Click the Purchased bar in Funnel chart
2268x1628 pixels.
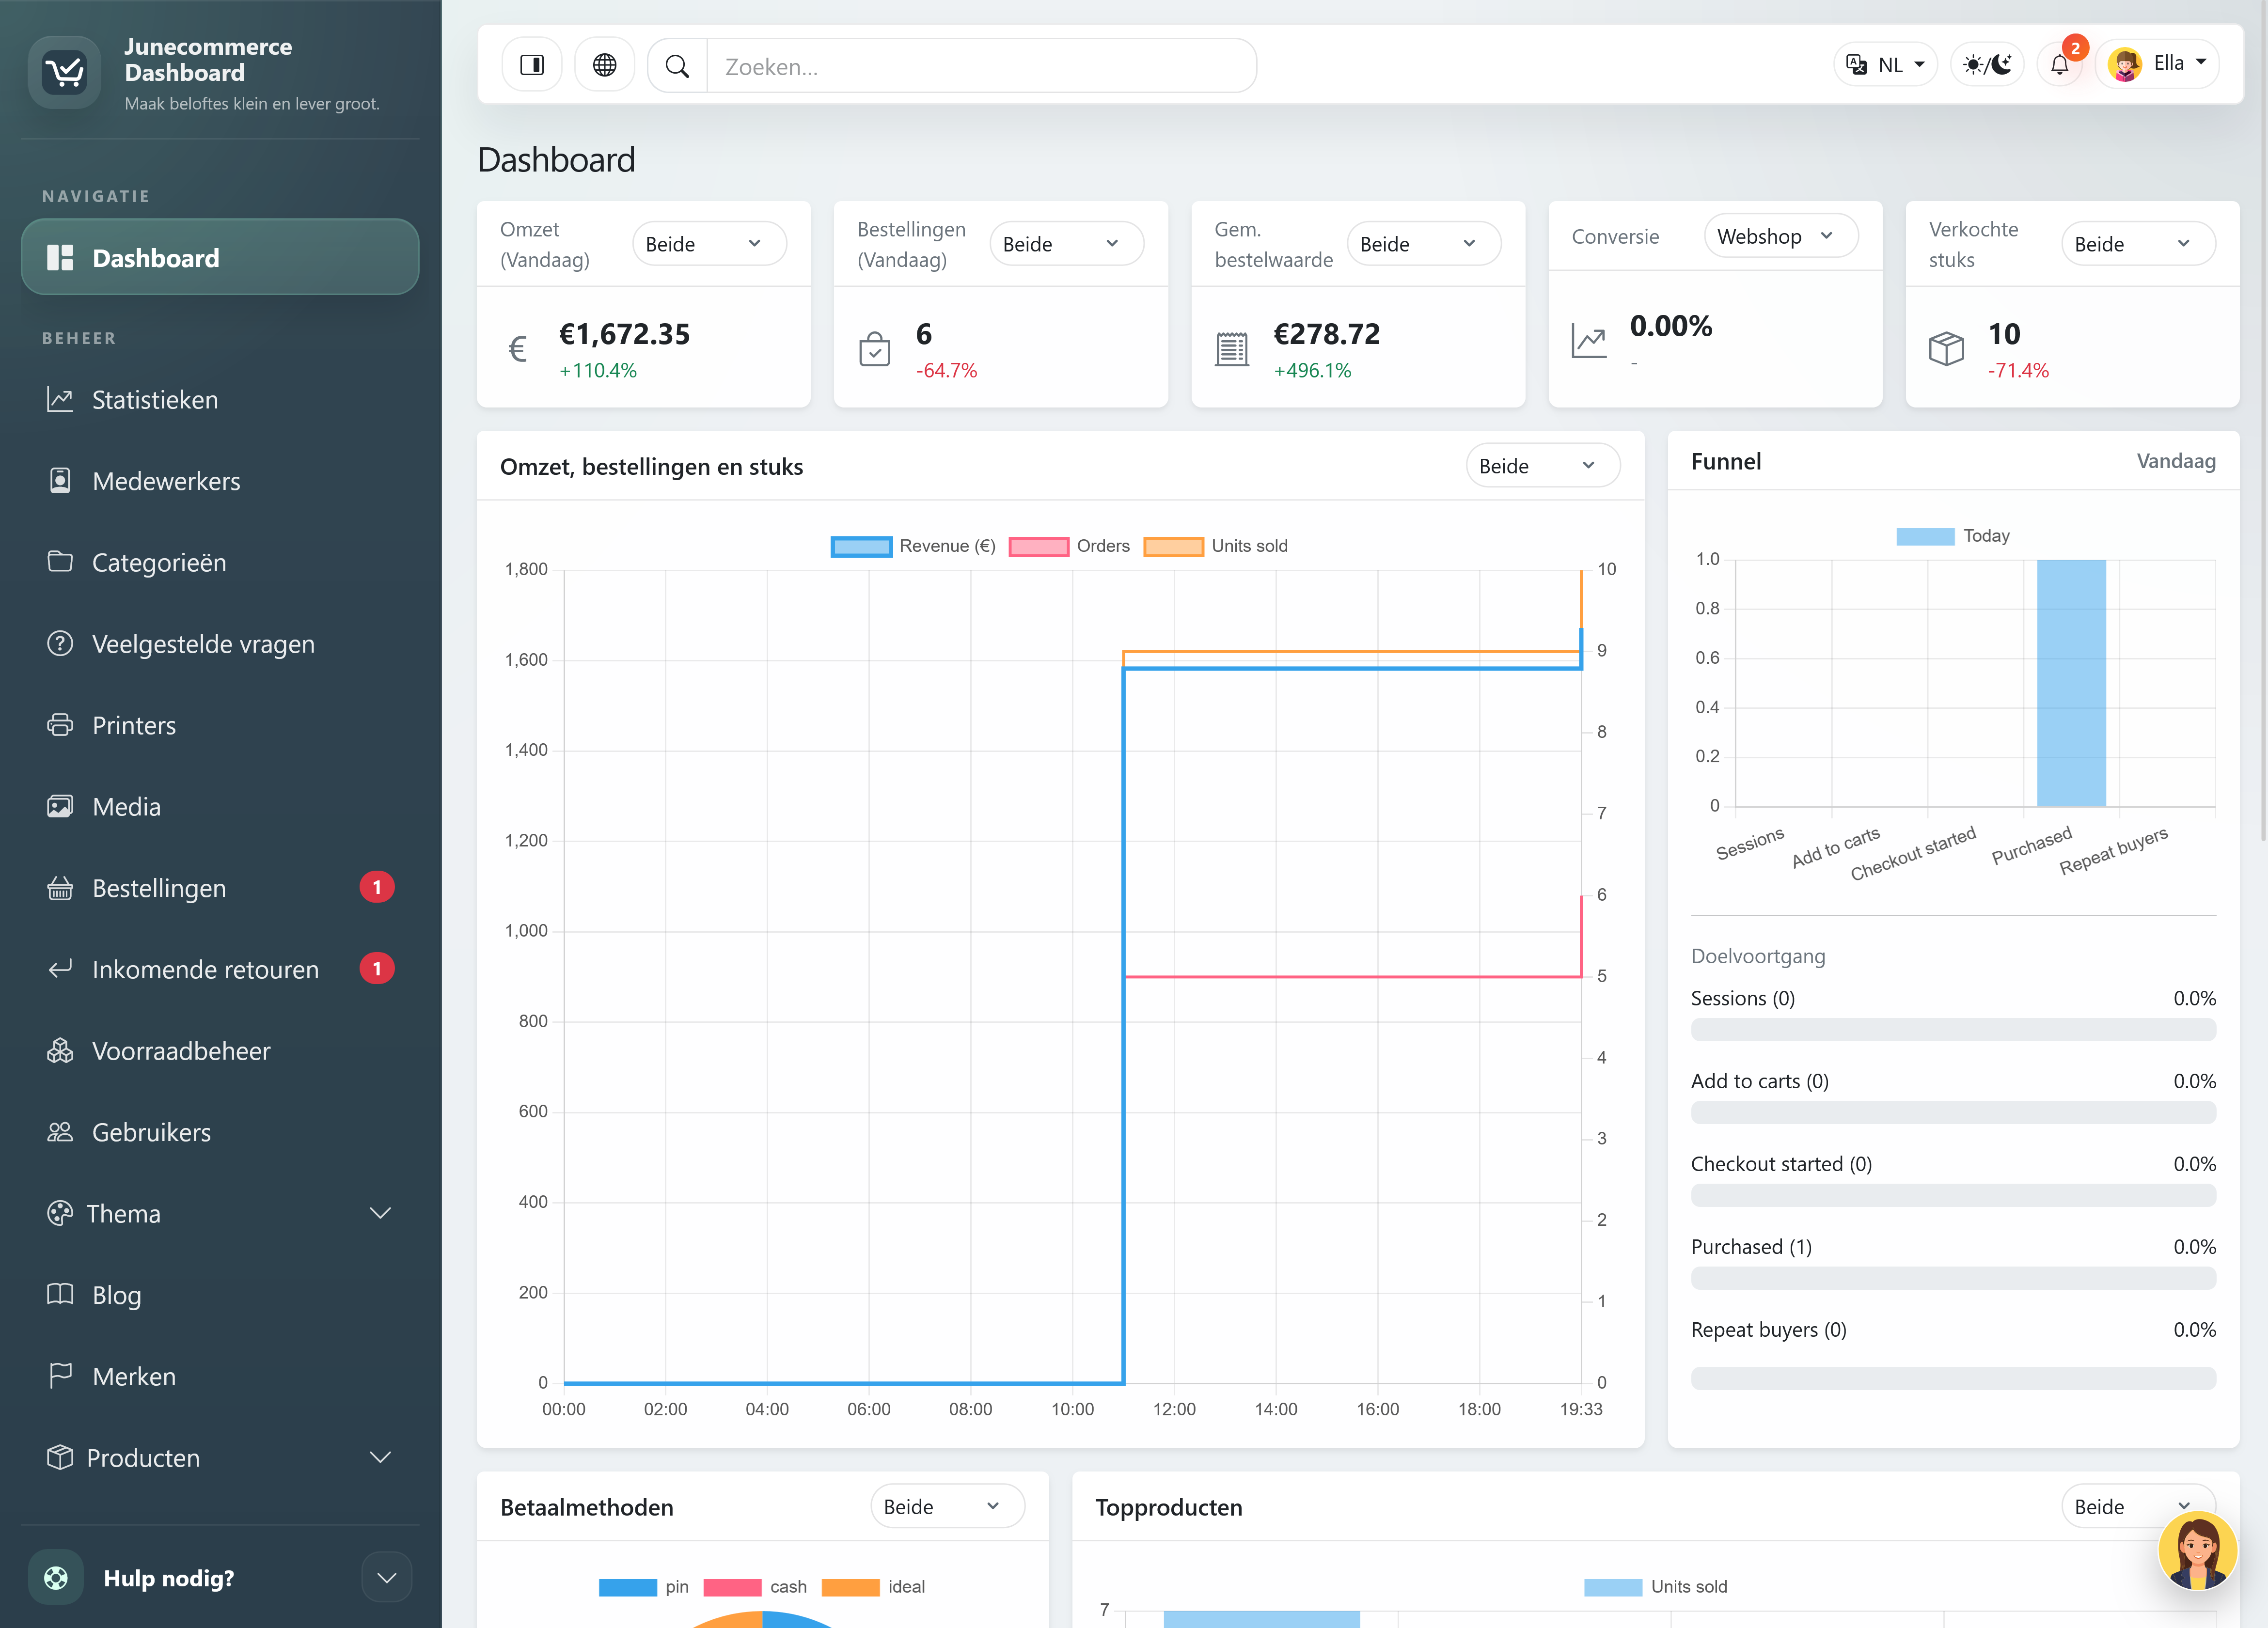[x=2071, y=683]
